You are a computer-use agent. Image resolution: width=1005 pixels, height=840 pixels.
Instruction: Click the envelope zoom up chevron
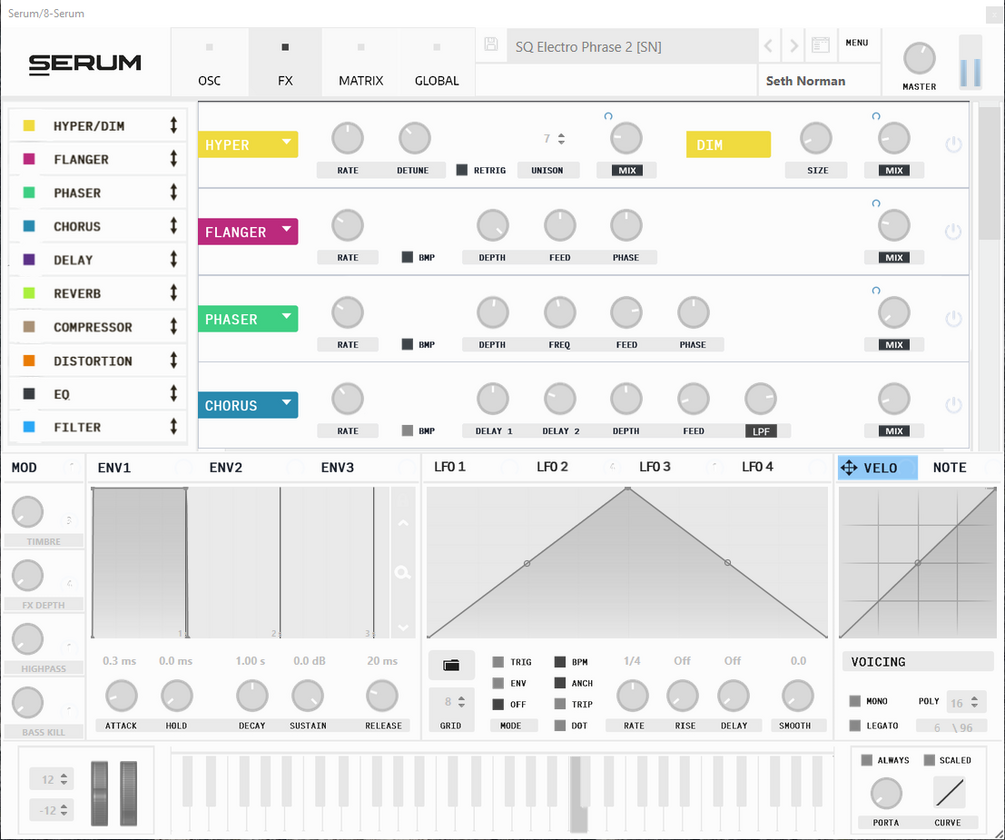click(403, 523)
